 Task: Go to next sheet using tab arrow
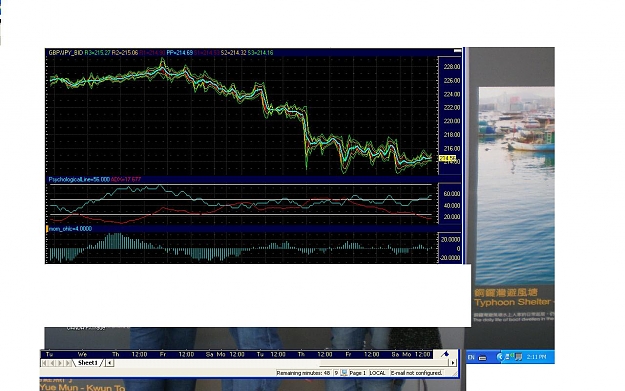pos(60,363)
